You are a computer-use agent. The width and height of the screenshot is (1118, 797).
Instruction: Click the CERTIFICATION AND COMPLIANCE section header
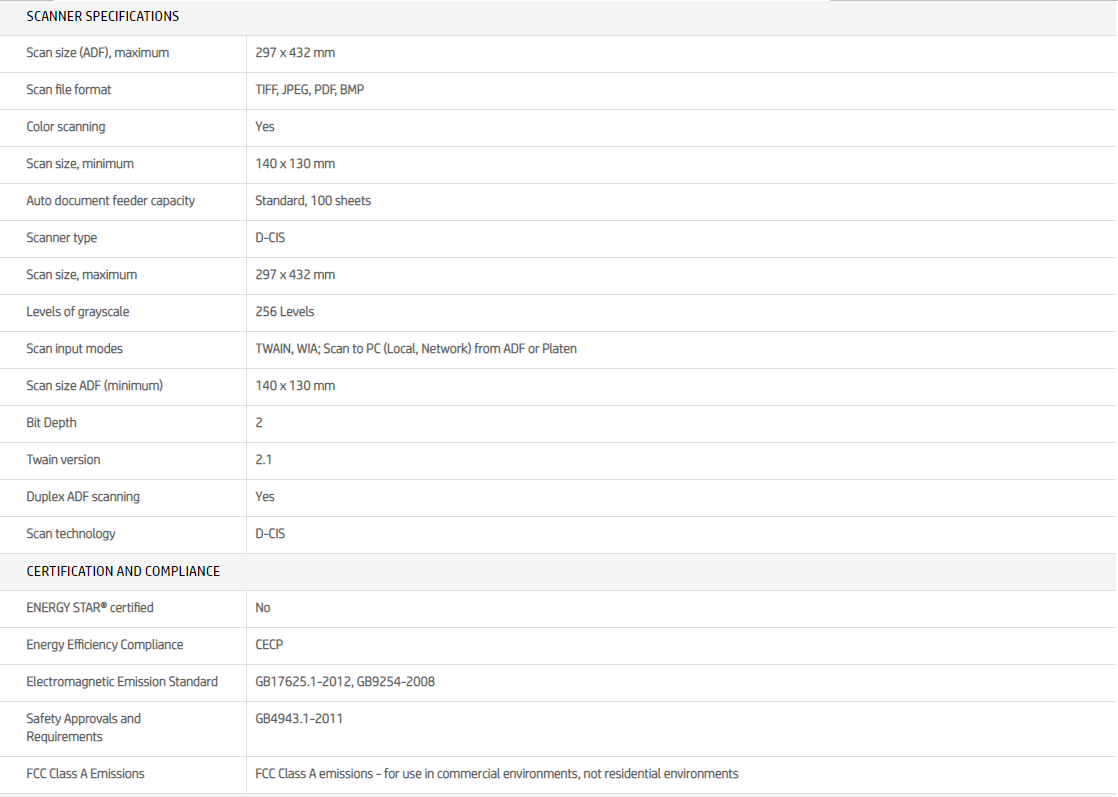(x=123, y=571)
